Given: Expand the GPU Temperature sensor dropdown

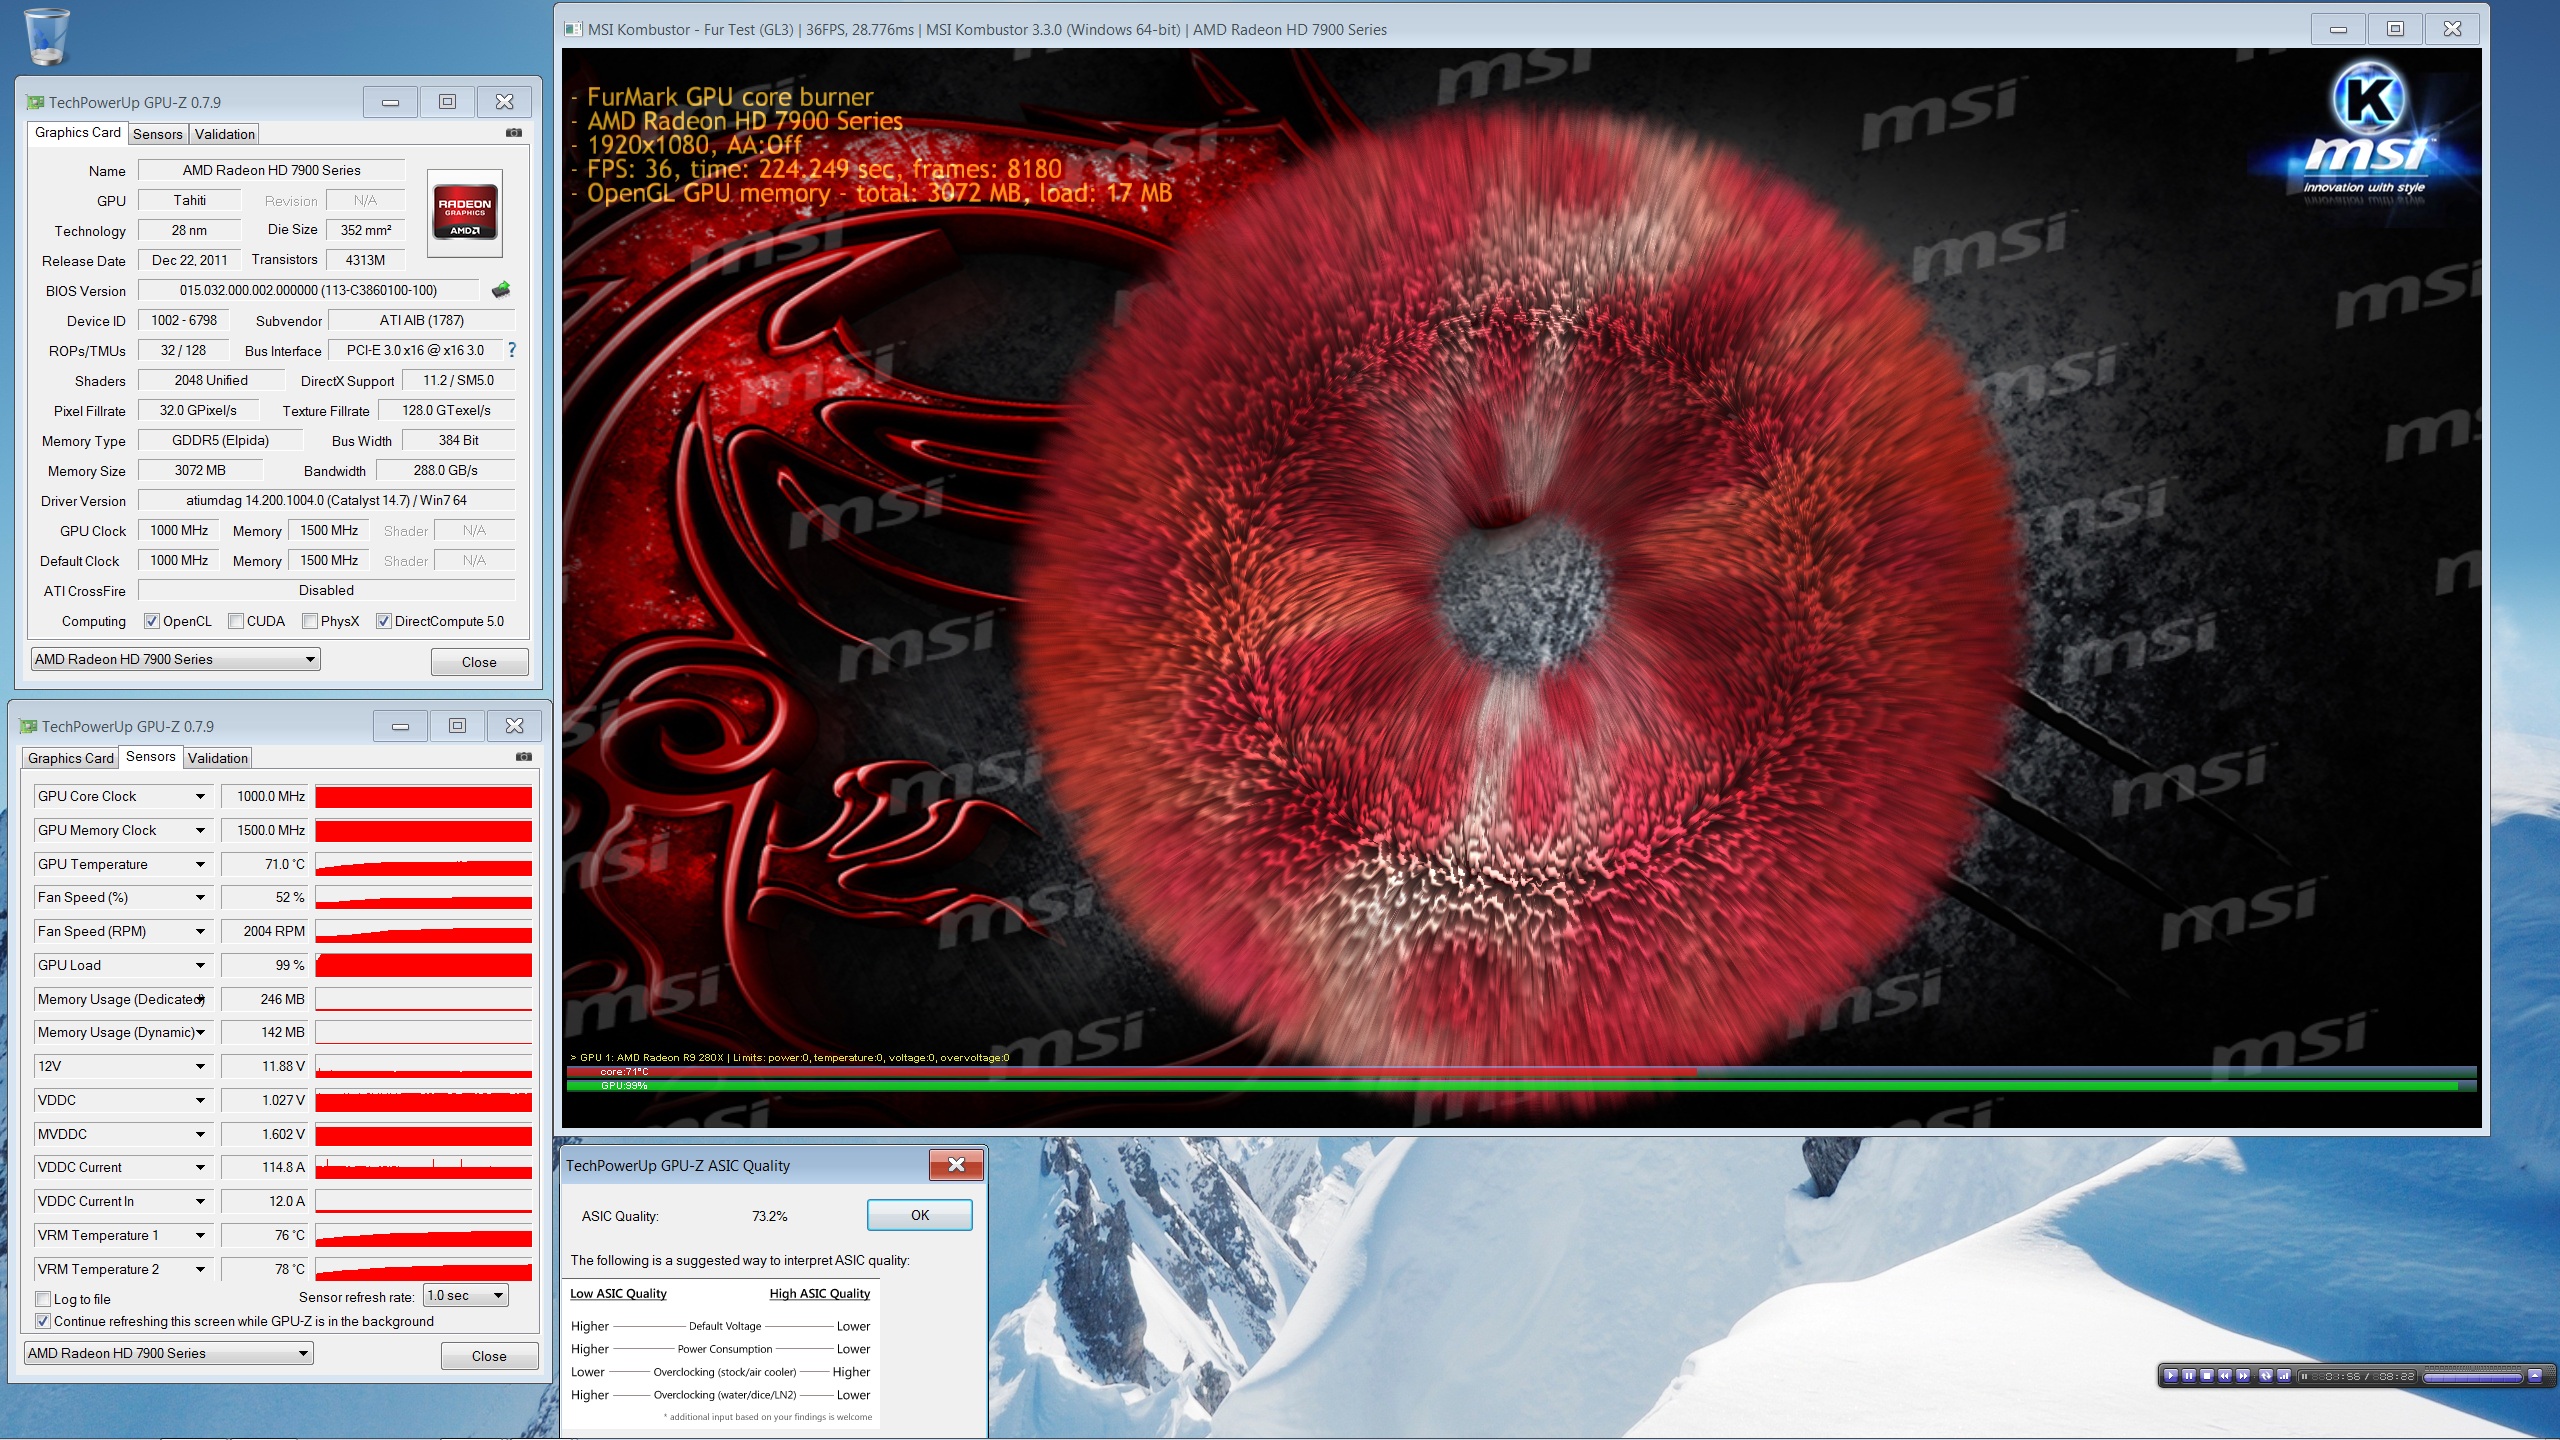Looking at the screenshot, I should [200, 864].
